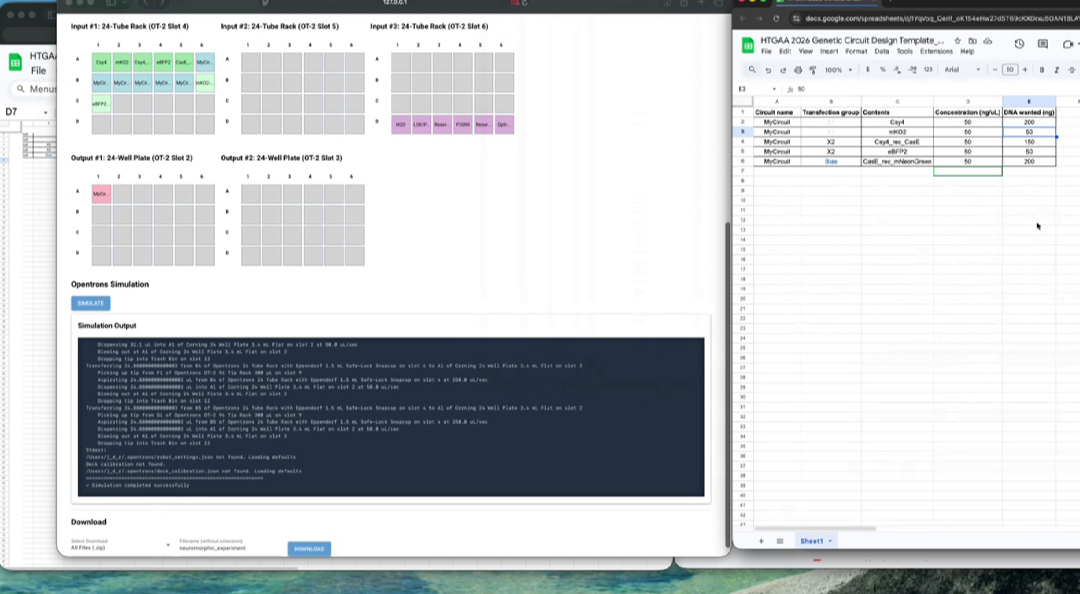Click the paint format icon
The image size is (1080, 594).
813,70
